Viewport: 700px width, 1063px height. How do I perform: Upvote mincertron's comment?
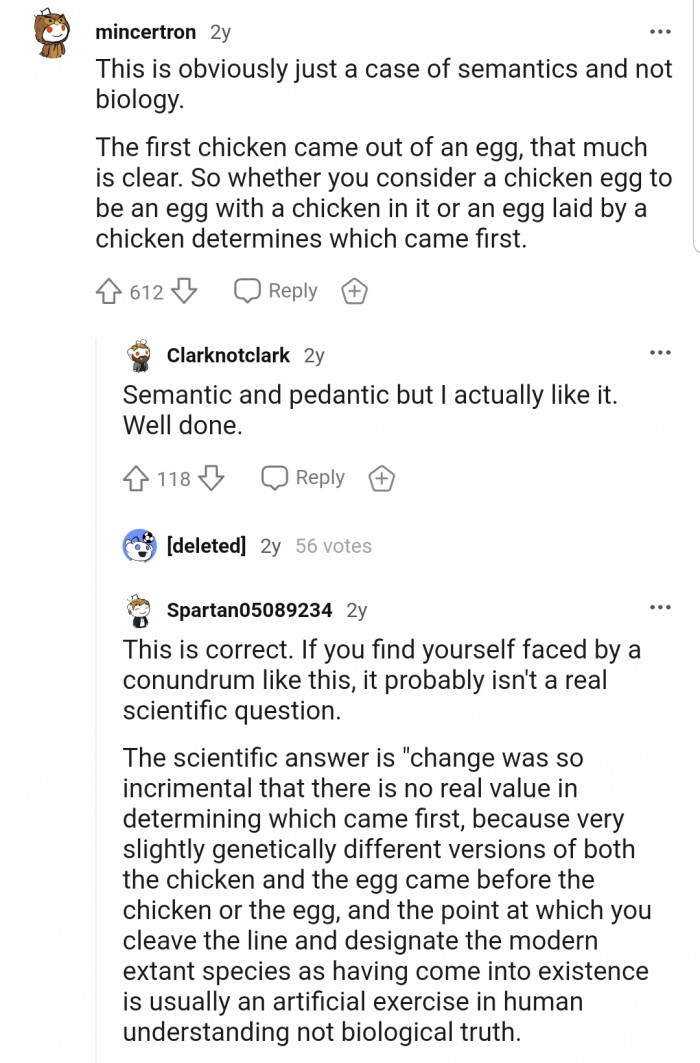point(109,291)
